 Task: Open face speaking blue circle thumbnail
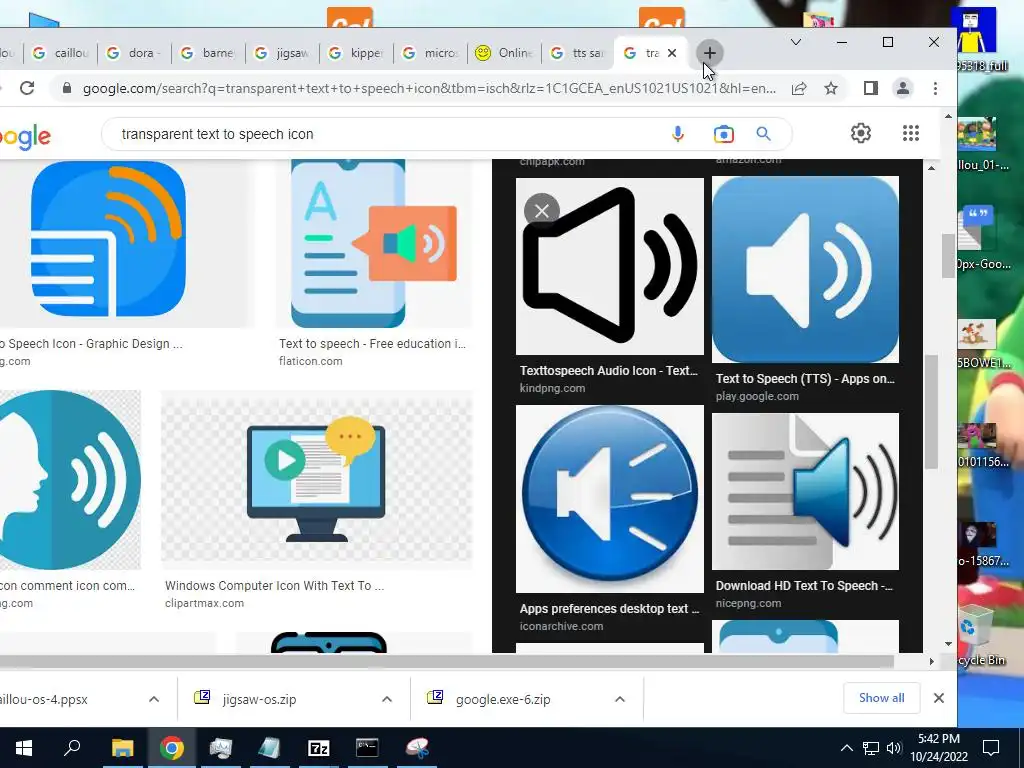(x=70, y=480)
